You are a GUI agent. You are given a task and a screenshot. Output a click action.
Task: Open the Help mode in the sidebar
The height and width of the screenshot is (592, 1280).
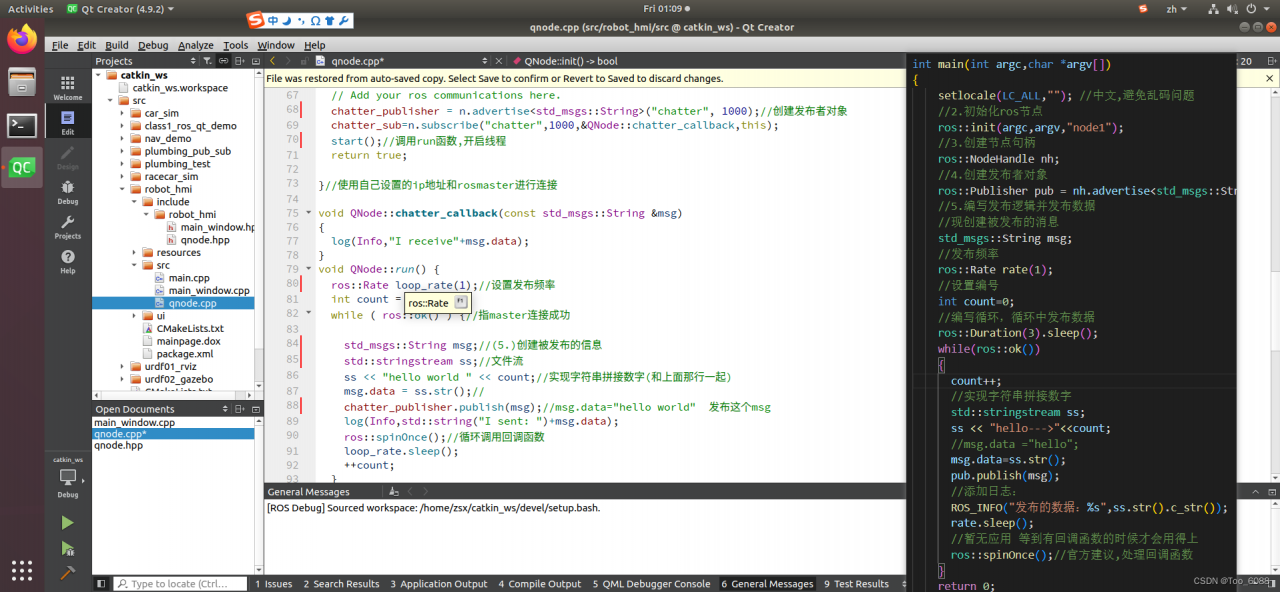click(67, 262)
